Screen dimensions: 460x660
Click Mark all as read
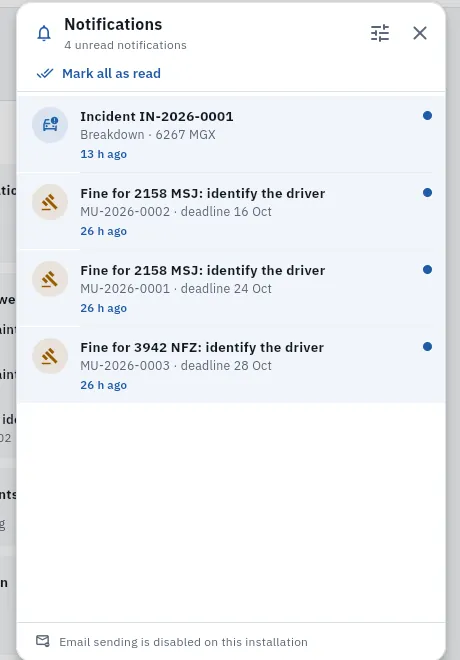click(98, 74)
